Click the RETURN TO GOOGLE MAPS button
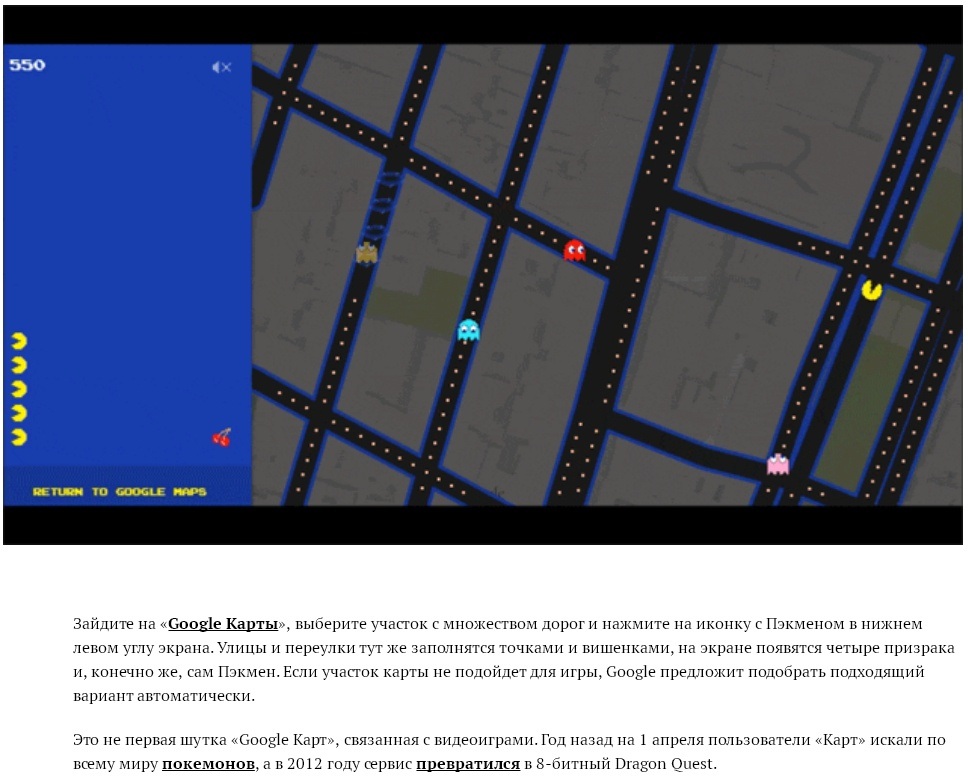The width and height of the screenshot is (968, 782). [x=119, y=491]
